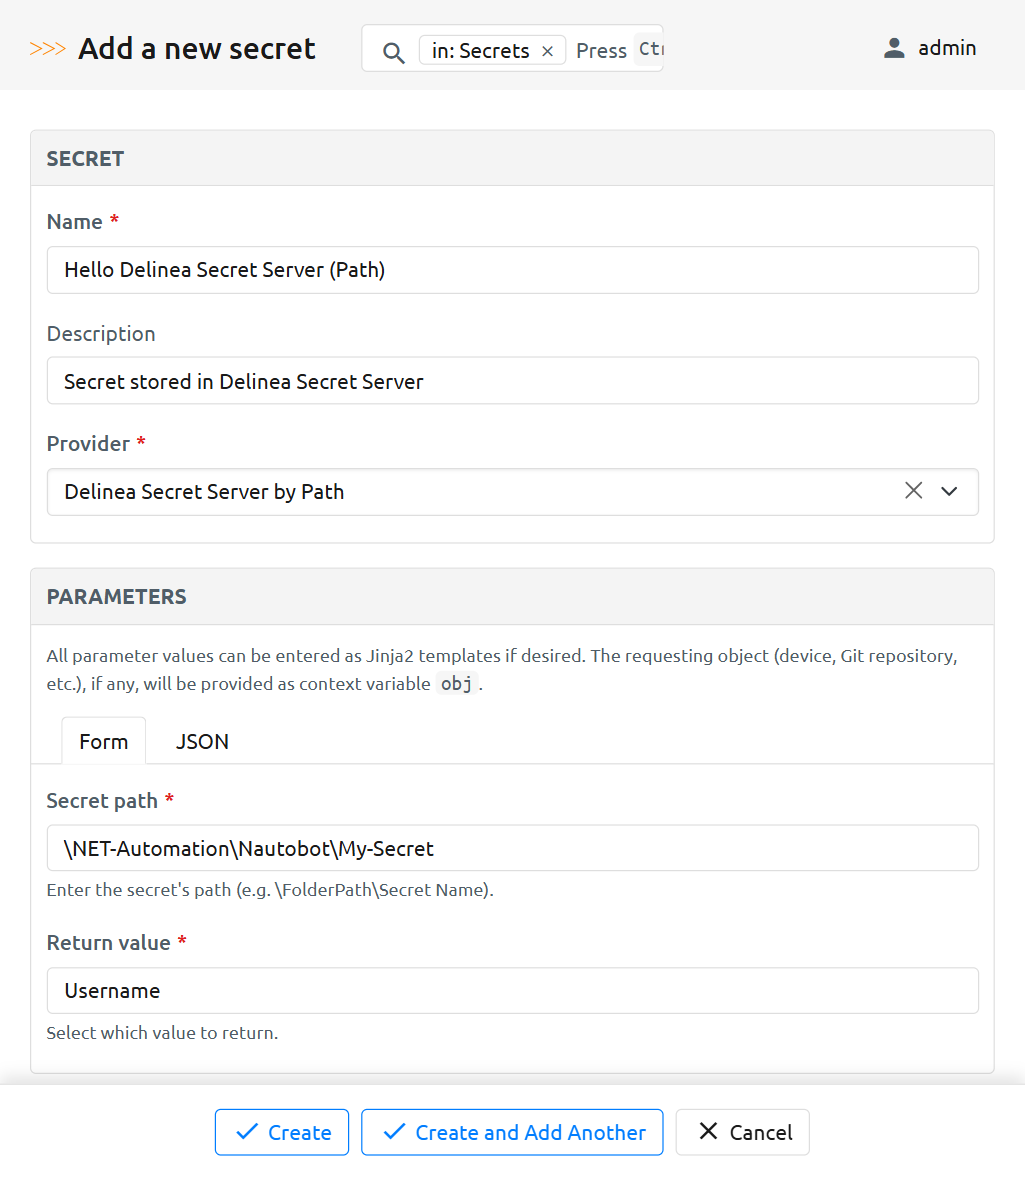Click the Provider field label
Screen dimensions: 1025x1178
point(88,444)
